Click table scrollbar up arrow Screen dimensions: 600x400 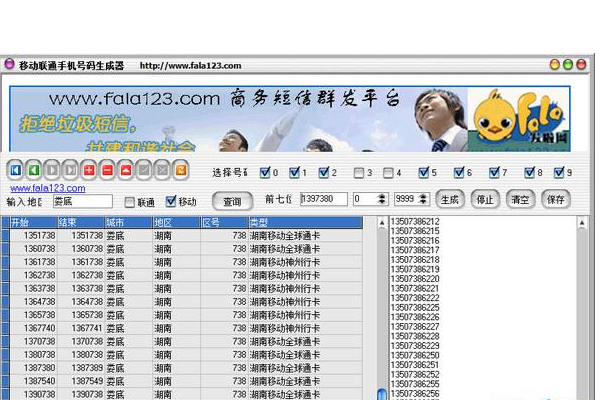[x=382, y=222]
